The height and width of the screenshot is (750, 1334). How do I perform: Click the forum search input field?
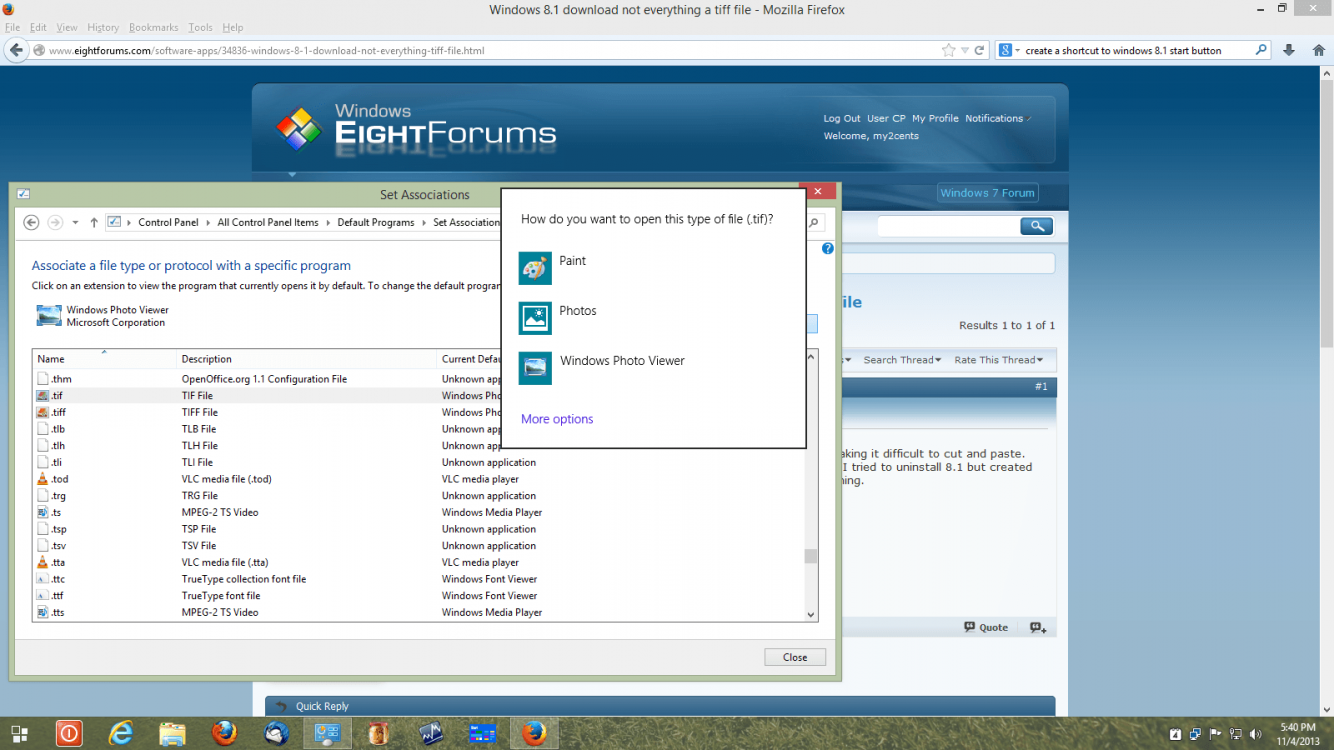(x=947, y=227)
